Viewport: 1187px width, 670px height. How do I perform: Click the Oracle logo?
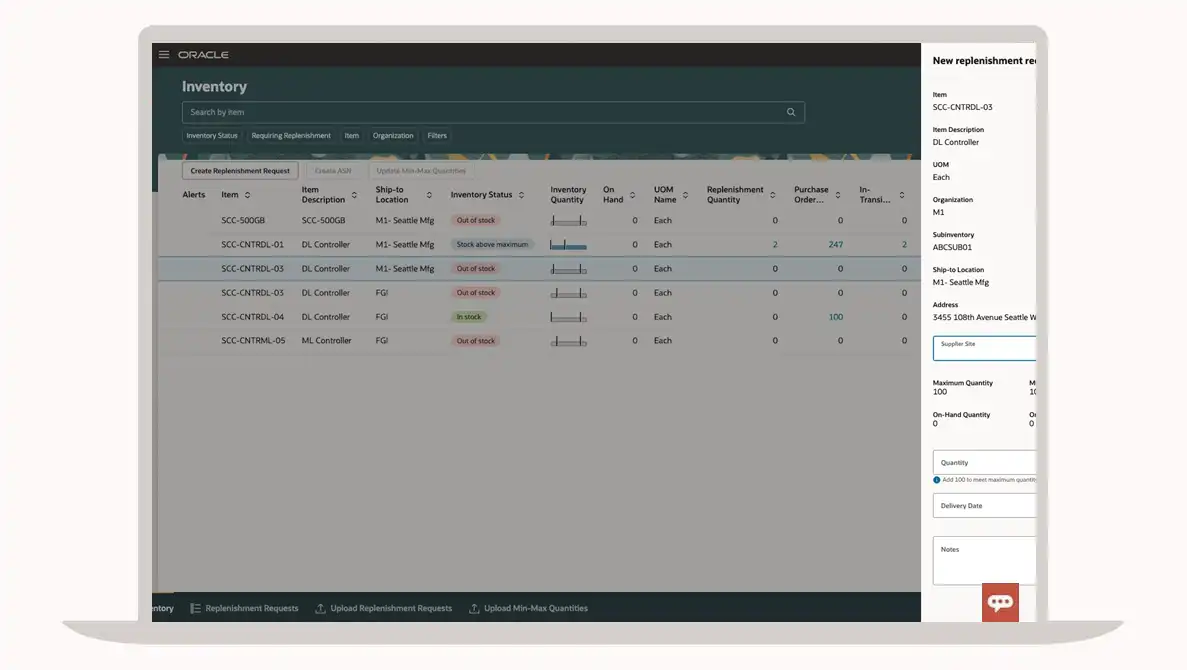coord(203,55)
